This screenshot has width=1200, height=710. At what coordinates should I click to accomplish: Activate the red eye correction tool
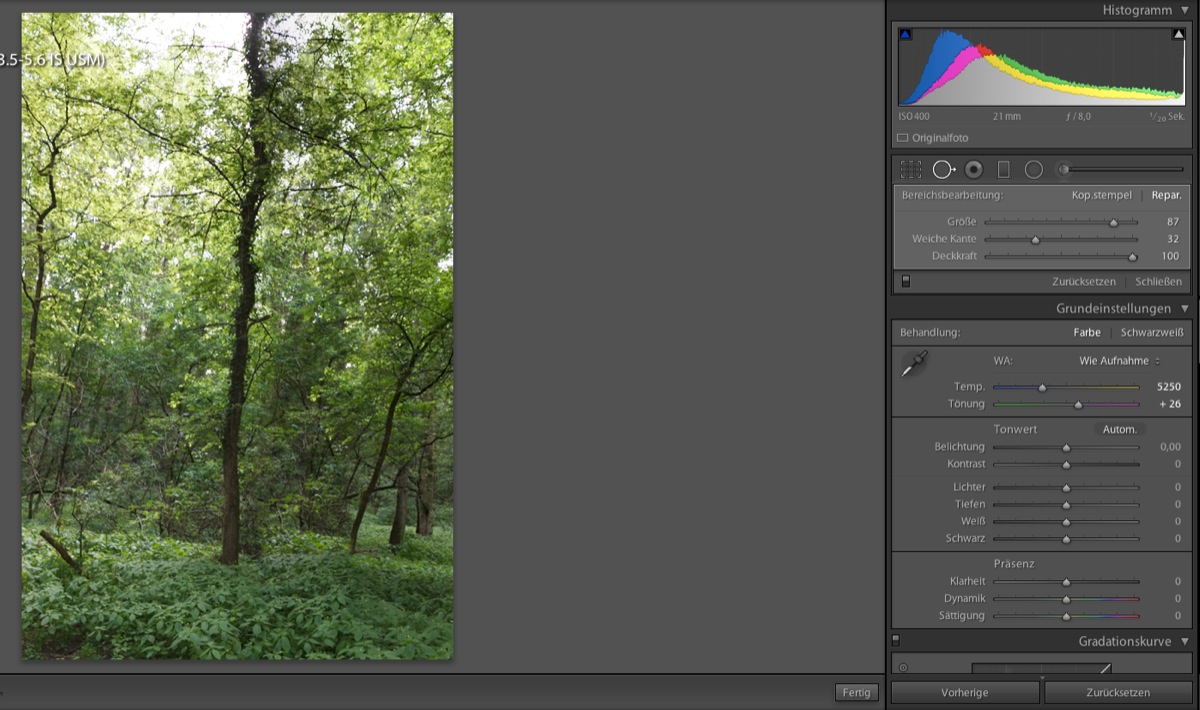(x=974, y=170)
